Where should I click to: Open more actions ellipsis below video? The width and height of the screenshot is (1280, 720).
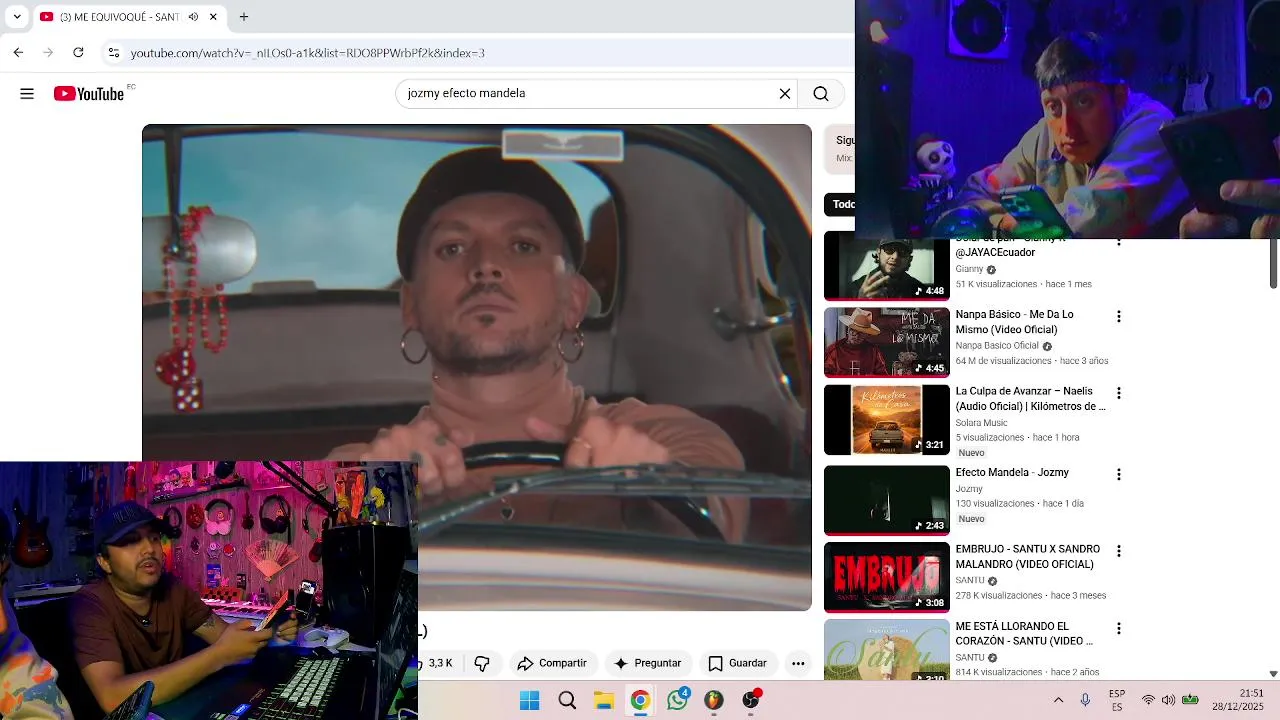point(798,663)
